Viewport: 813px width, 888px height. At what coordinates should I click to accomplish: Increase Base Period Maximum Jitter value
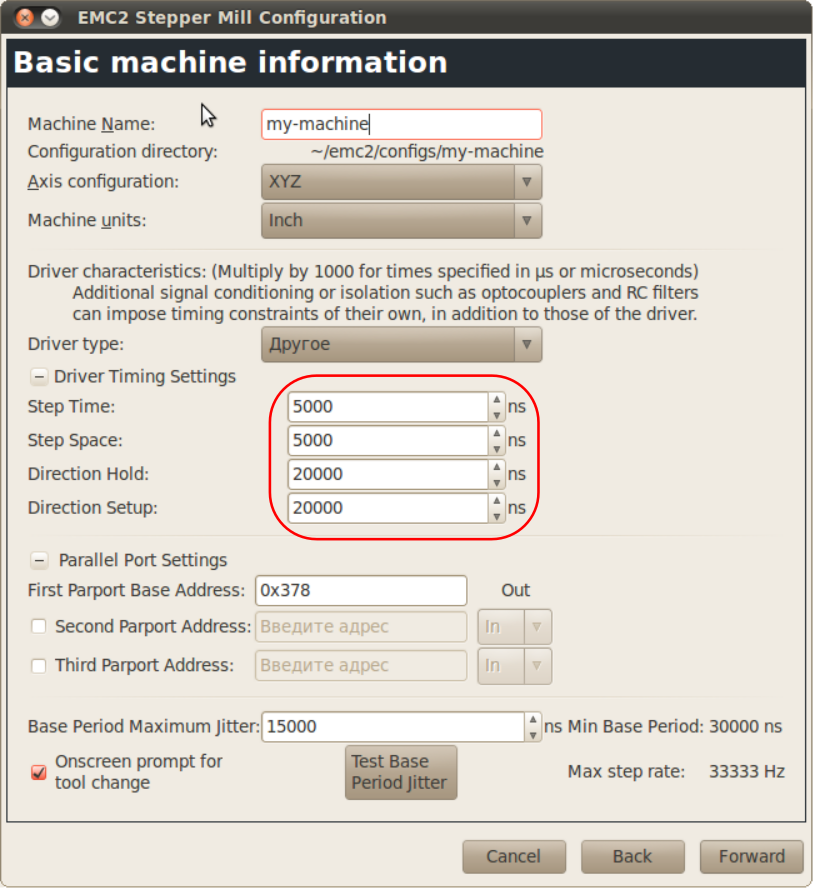(533, 720)
